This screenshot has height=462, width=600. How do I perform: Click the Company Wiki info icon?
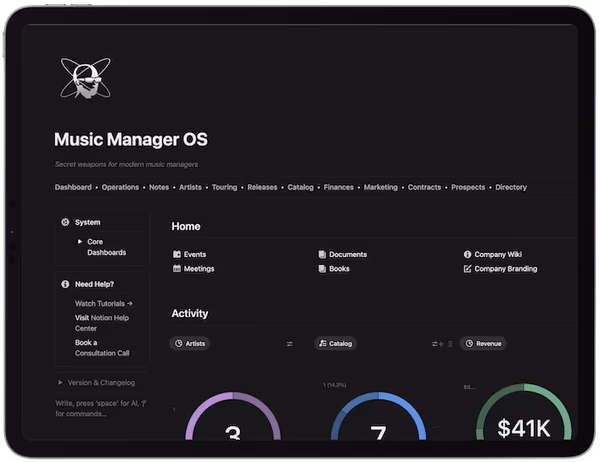[467, 254]
